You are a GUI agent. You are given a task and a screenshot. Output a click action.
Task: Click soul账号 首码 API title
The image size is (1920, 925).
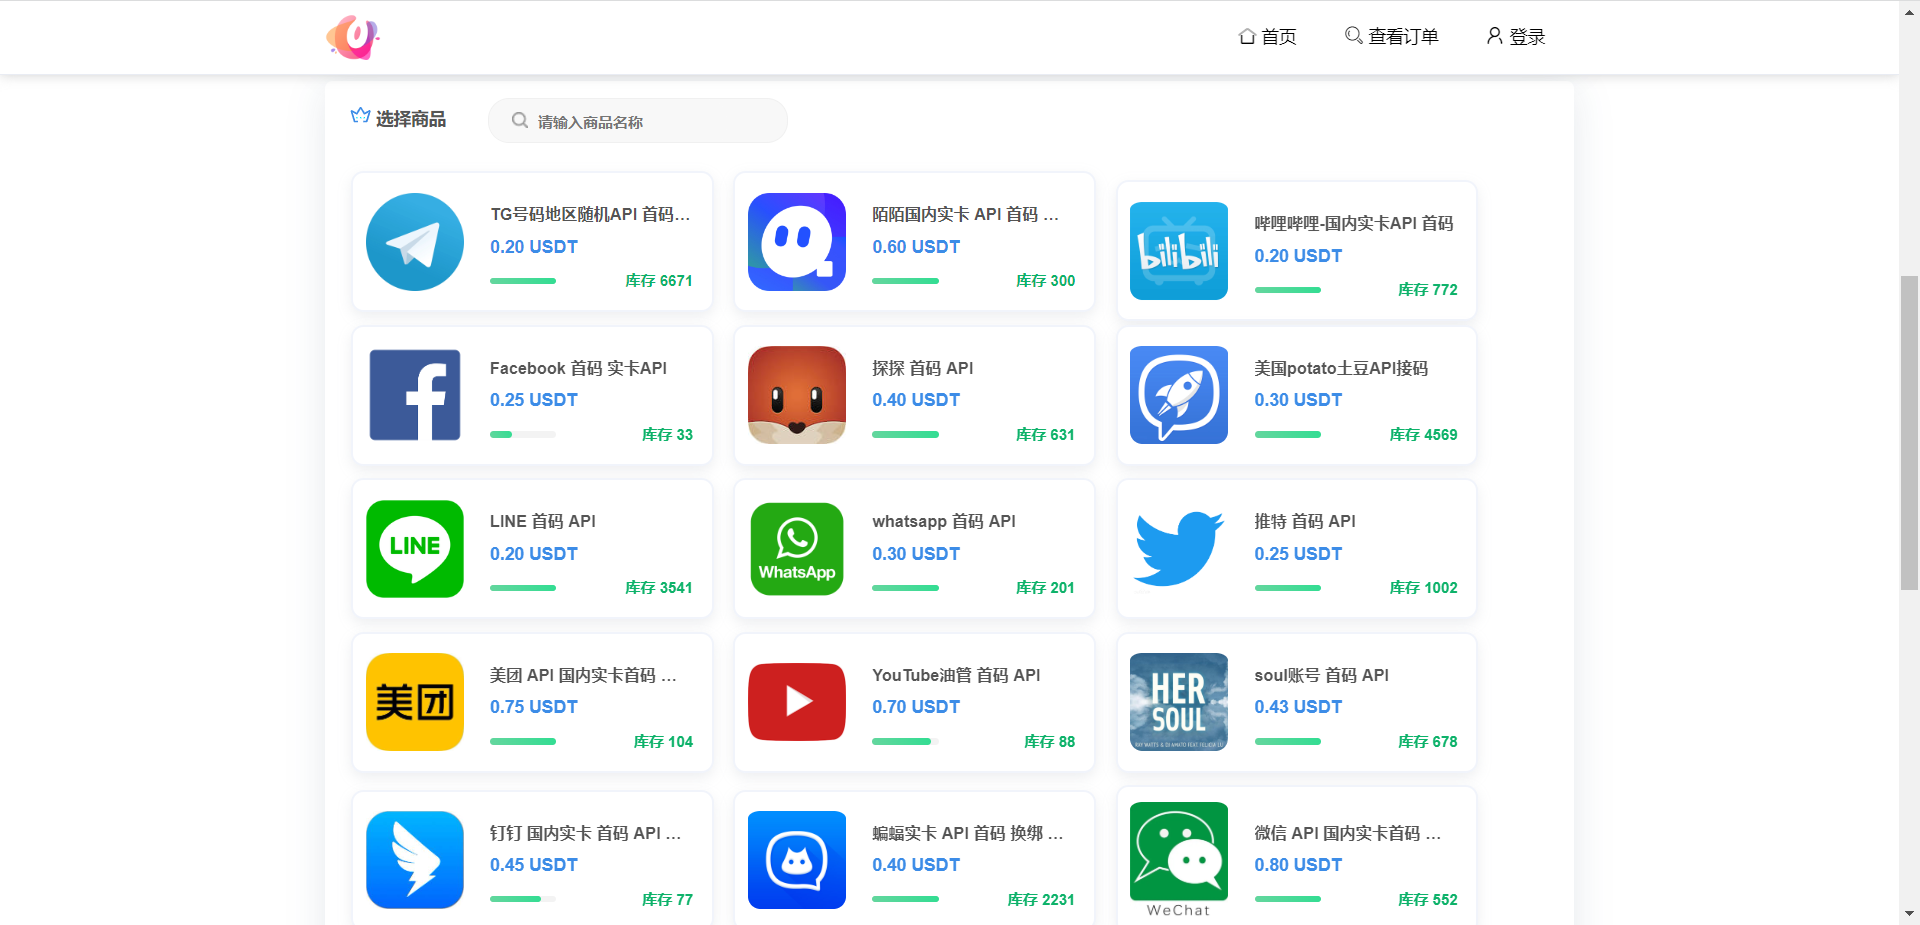coord(1322,675)
